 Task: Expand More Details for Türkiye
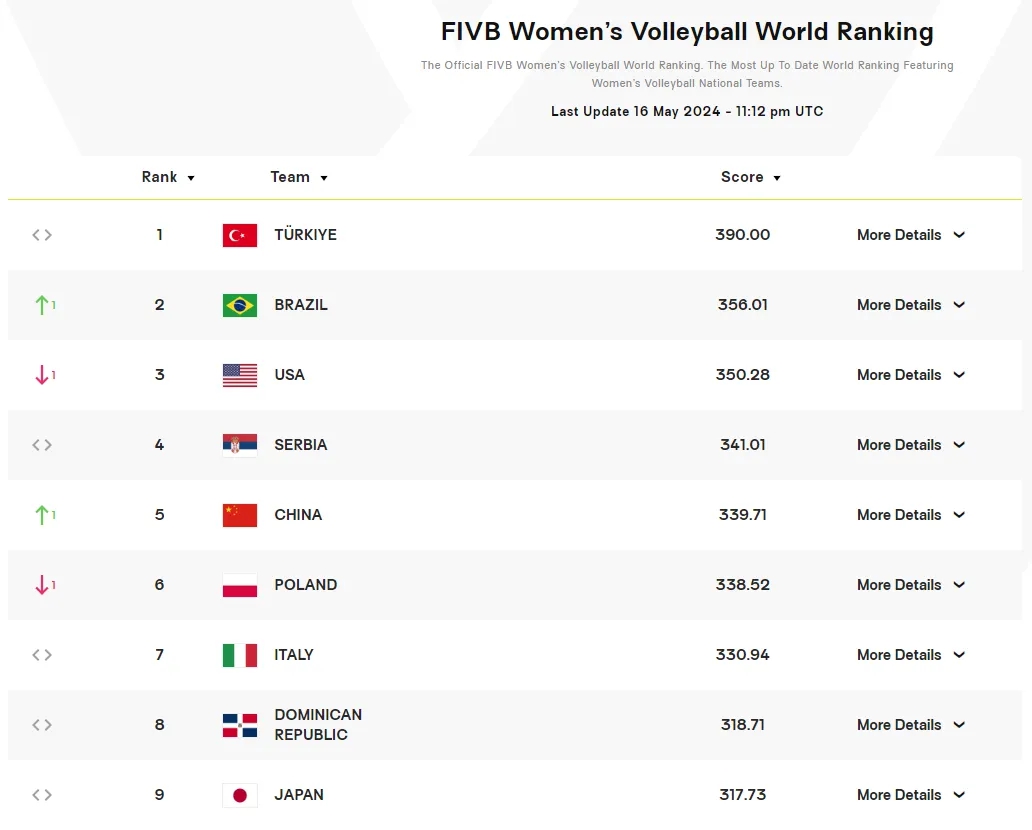click(x=910, y=235)
